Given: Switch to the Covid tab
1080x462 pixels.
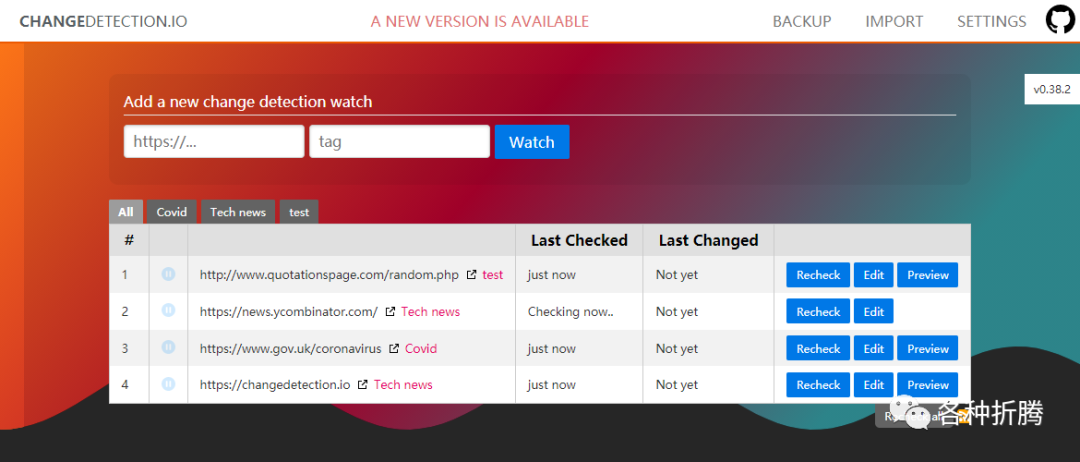Looking at the screenshot, I should click(172, 212).
